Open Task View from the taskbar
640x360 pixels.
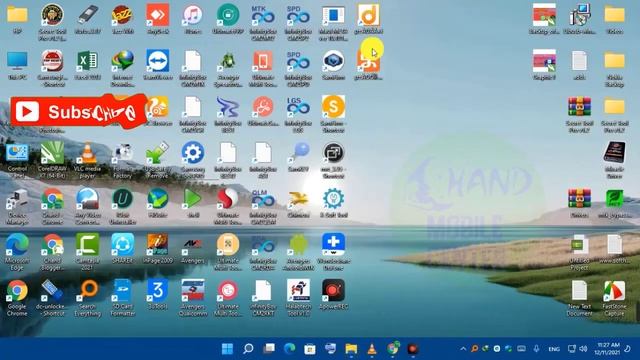[269, 349]
